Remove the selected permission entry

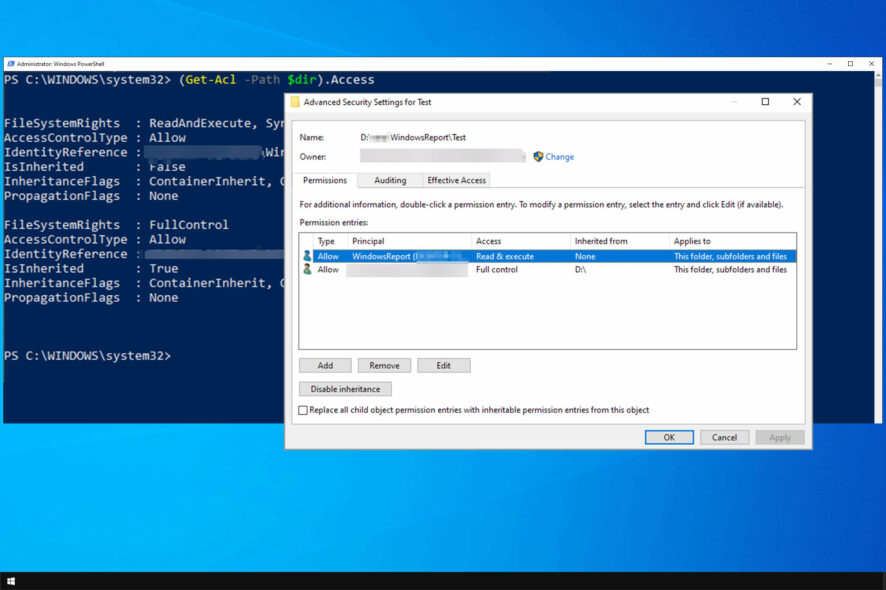[384, 365]
